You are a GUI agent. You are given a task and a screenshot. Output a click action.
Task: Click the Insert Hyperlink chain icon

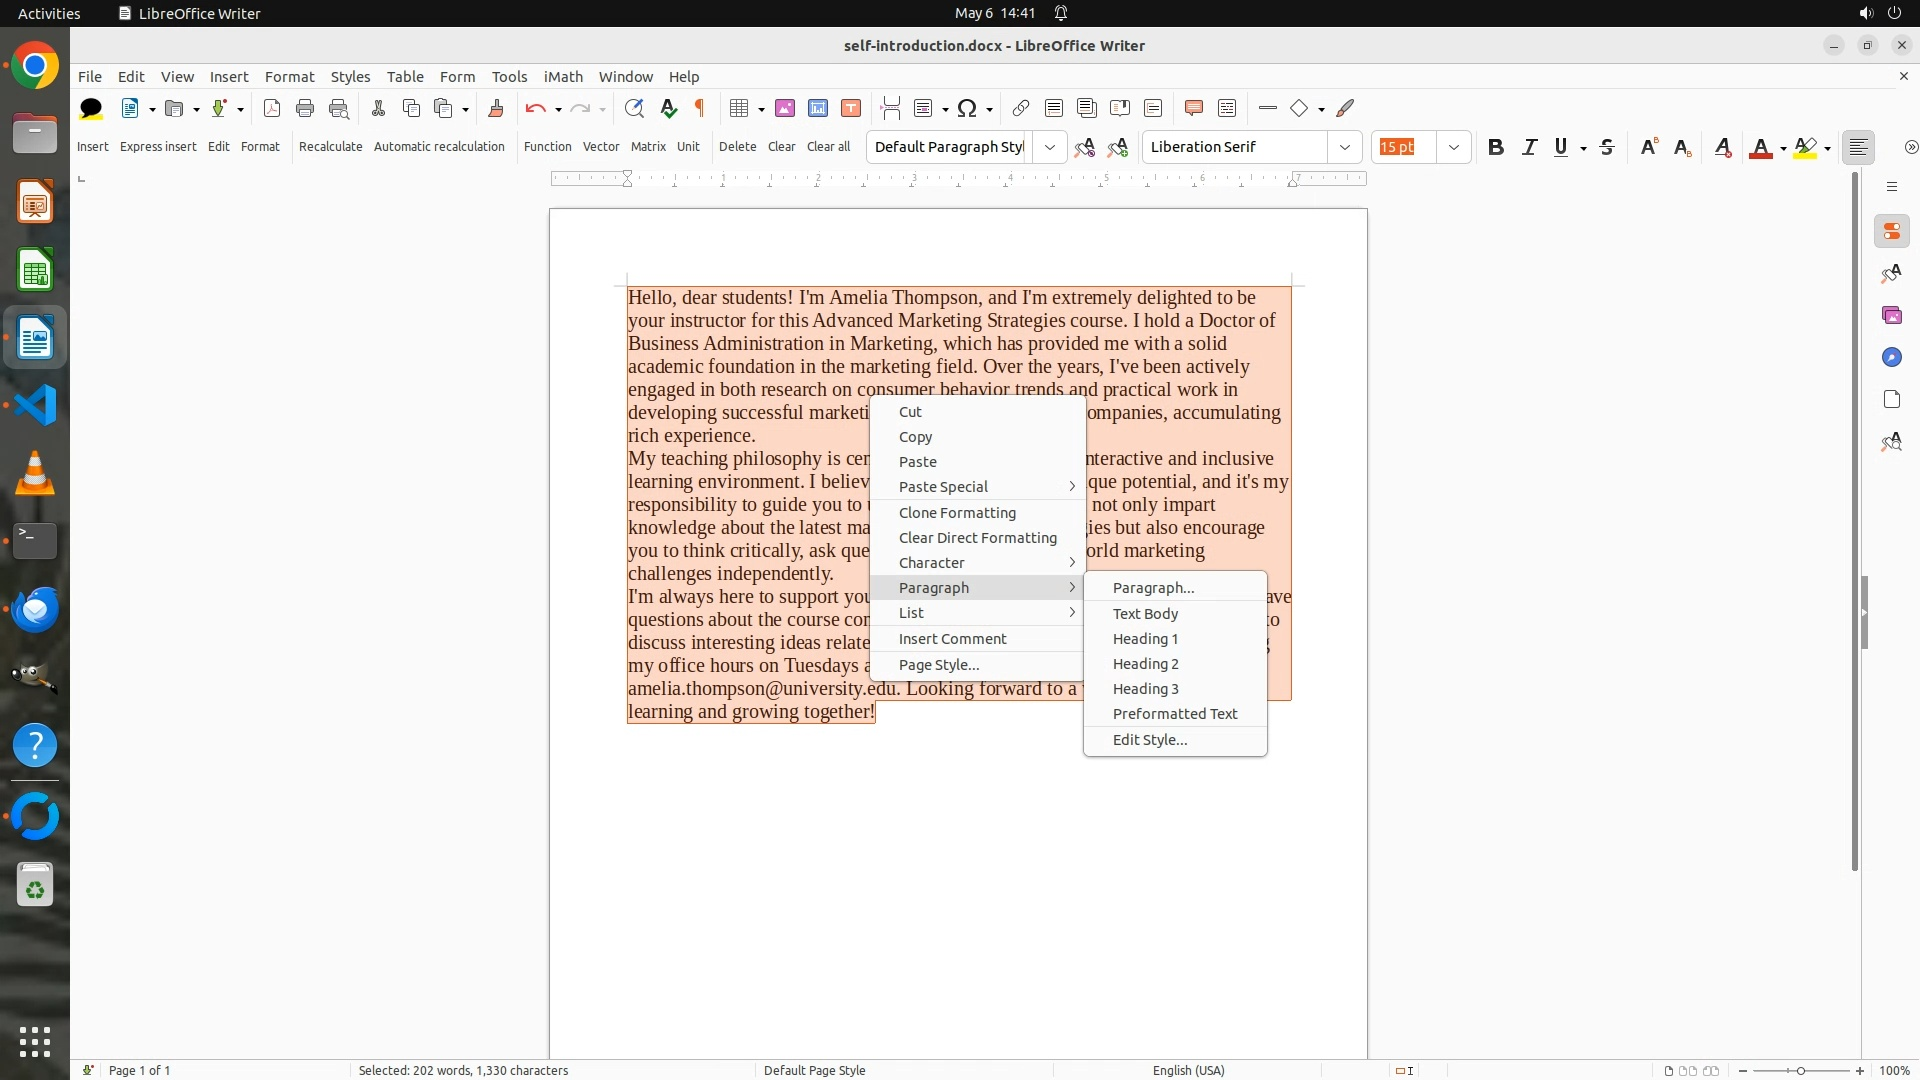click(1020, 108)
